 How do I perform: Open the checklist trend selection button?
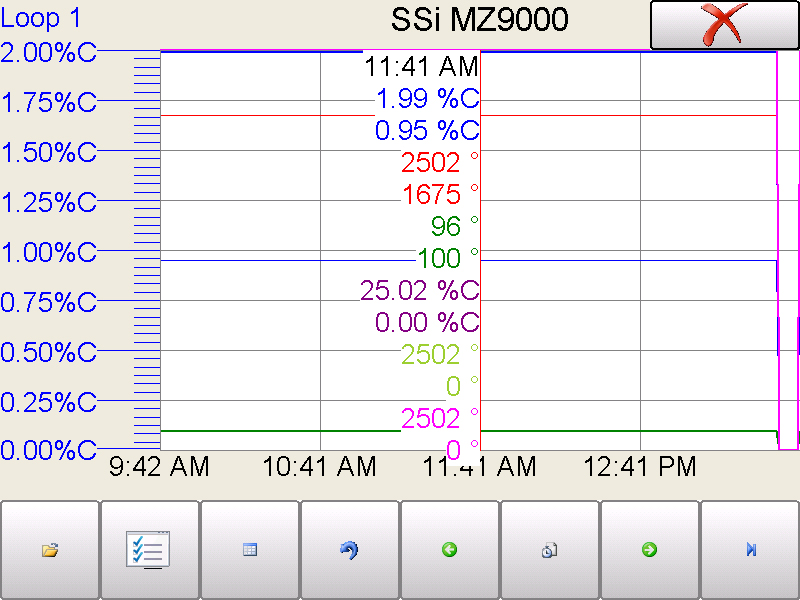click(150, 550)
